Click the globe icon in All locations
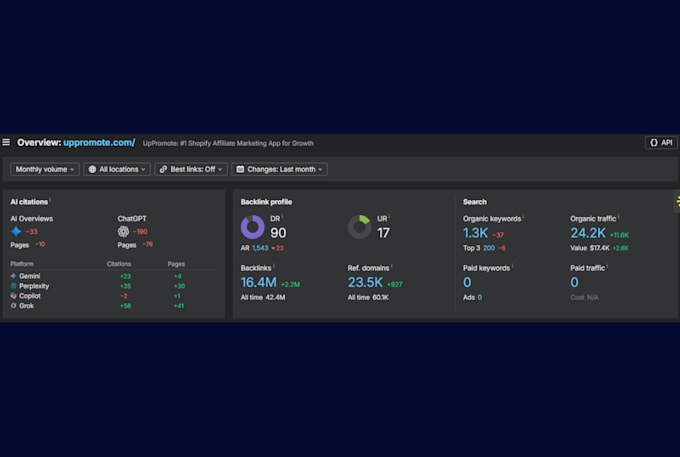Screen dimensions: 680x457 (x=92, y=169)
